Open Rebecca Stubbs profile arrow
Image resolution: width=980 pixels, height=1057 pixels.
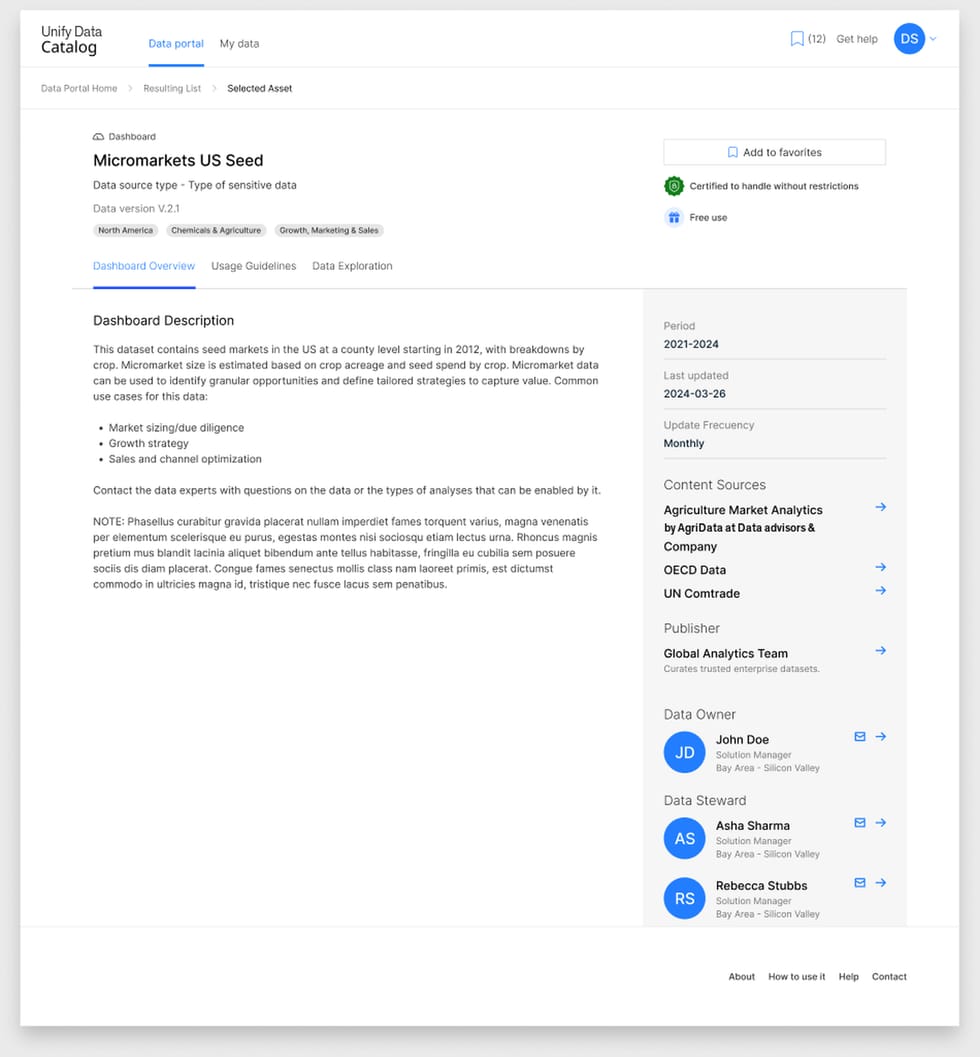pyautogui.click(x=880, y=883)
